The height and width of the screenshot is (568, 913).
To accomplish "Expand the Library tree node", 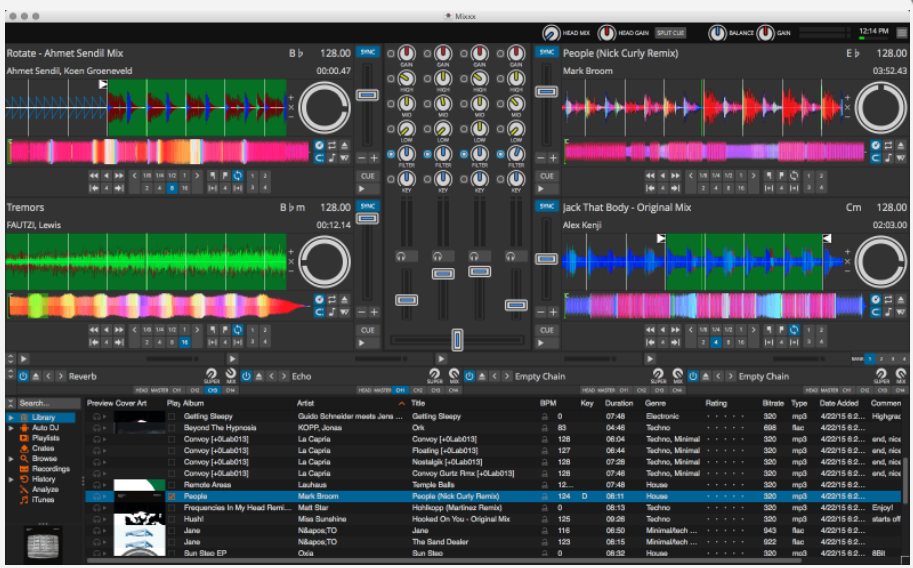I will pyautogui.click(x=11, y=417).
